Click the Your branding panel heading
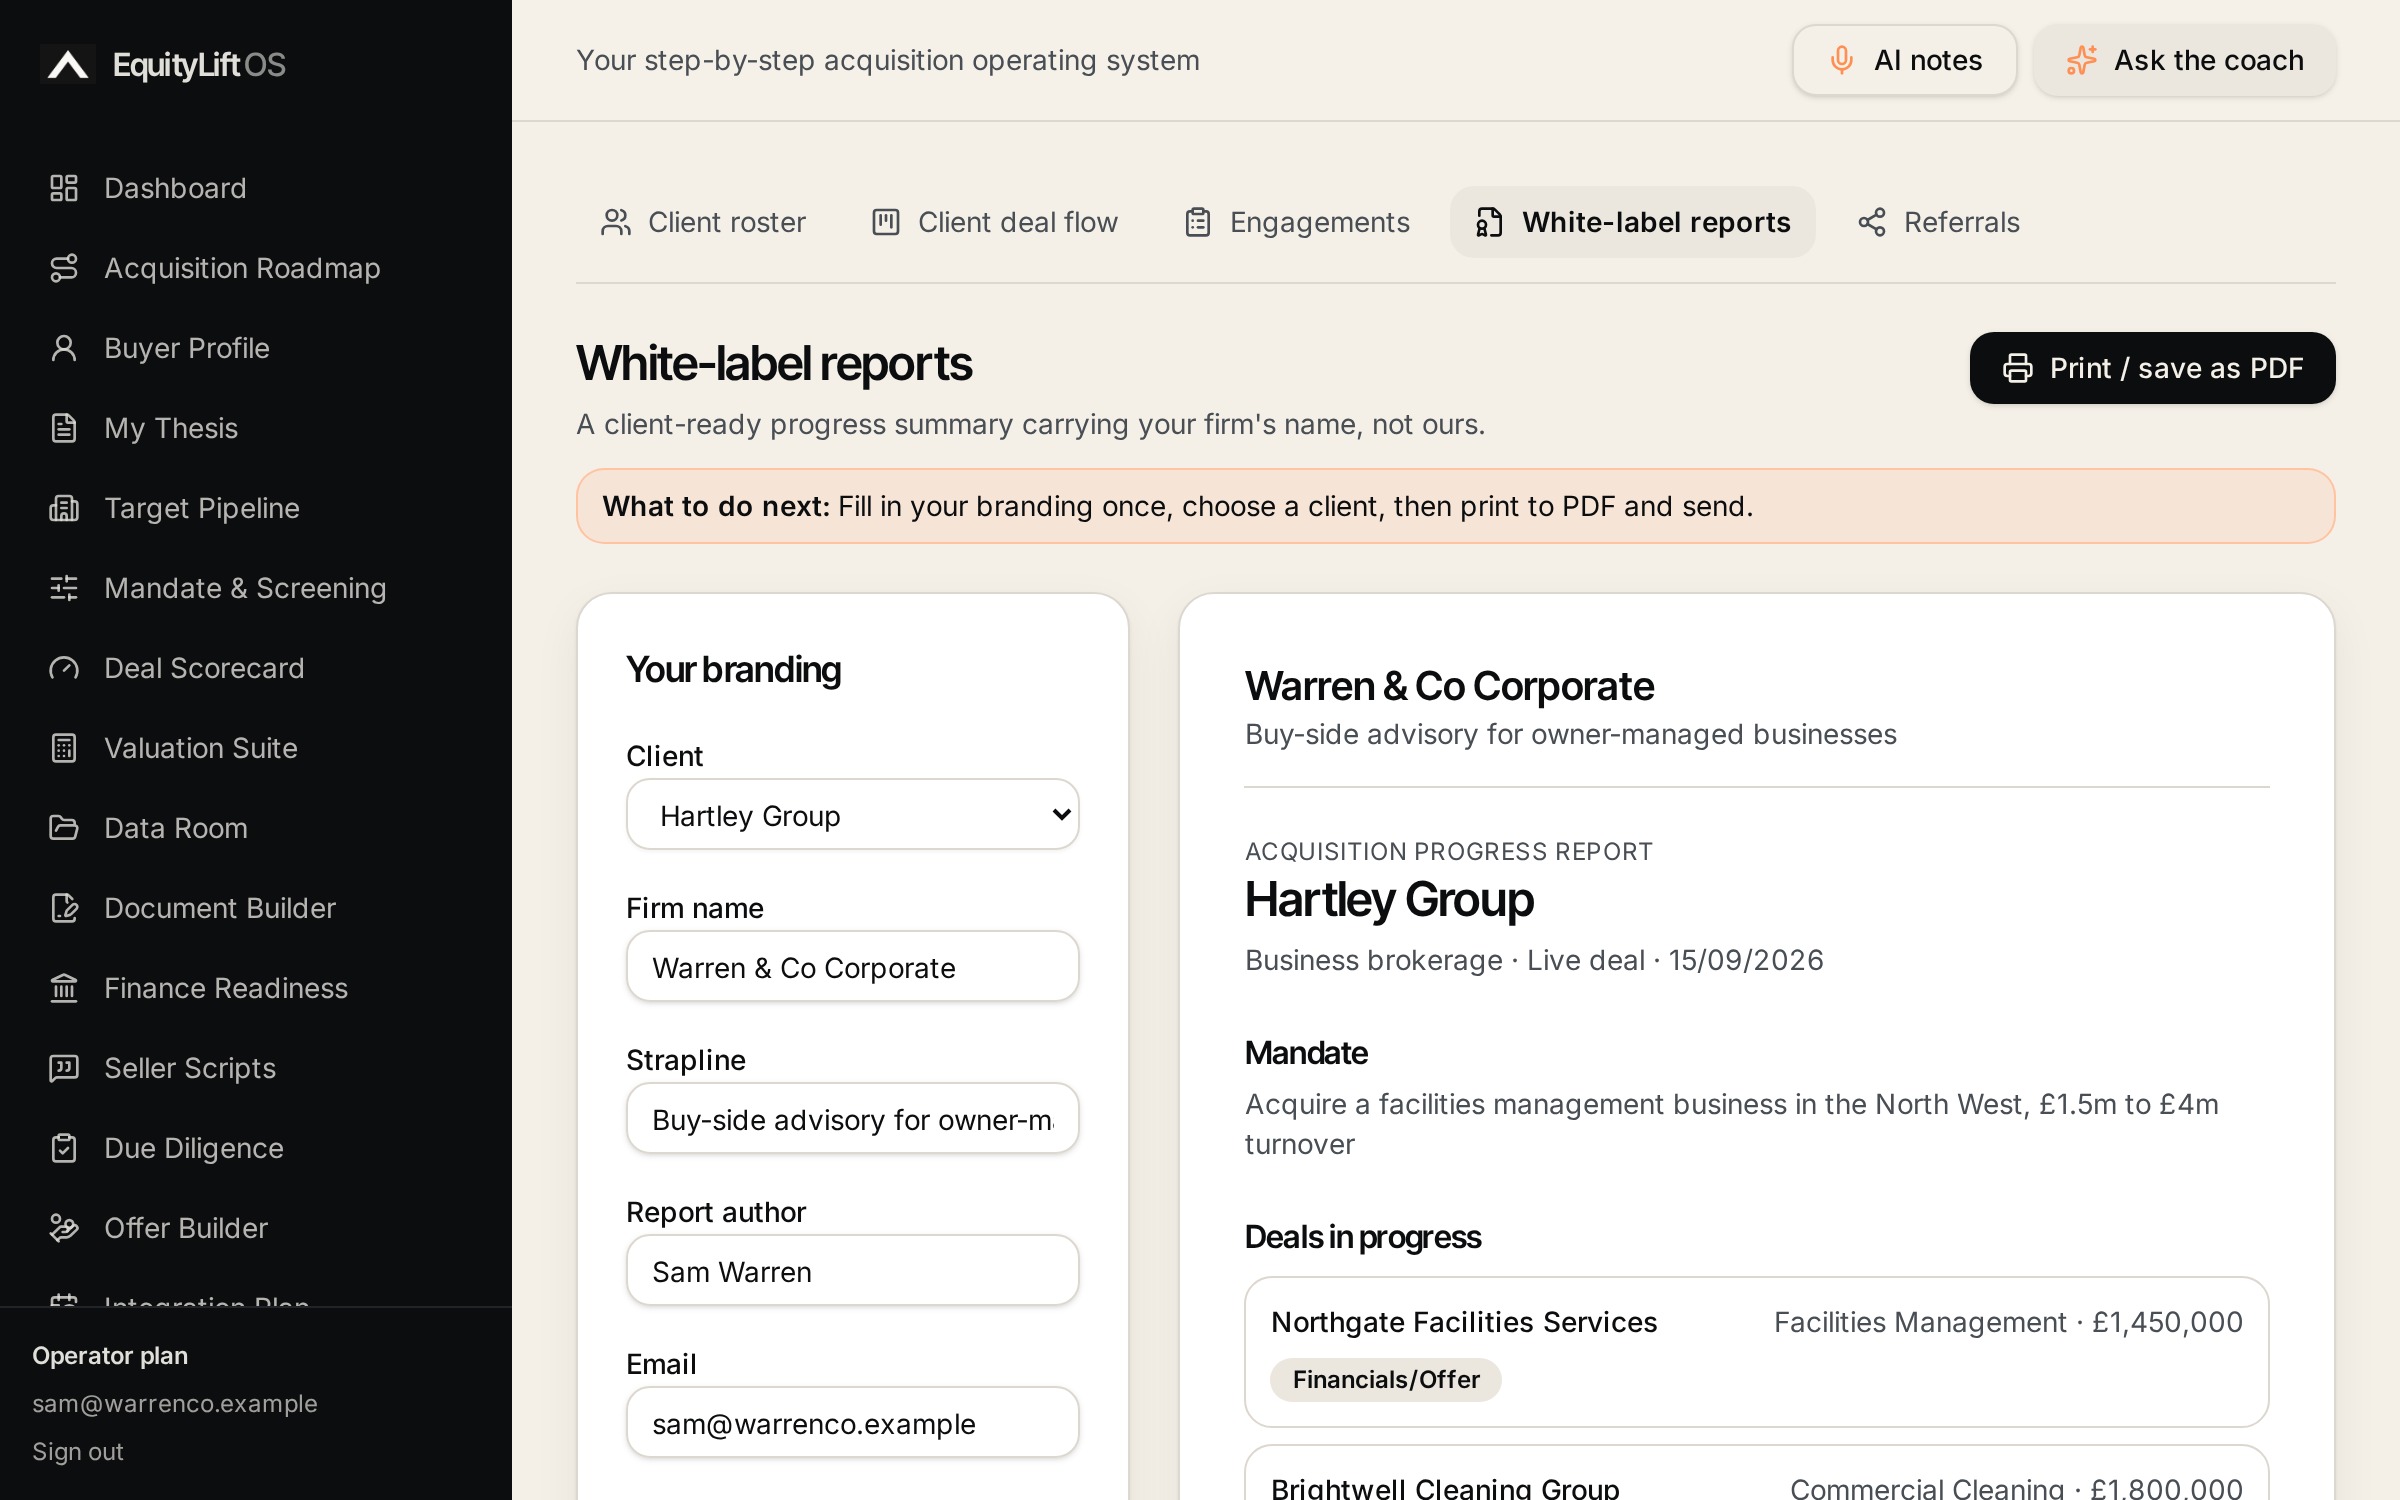Screen dimensions: 2400x1500 (x=733, y=669)
